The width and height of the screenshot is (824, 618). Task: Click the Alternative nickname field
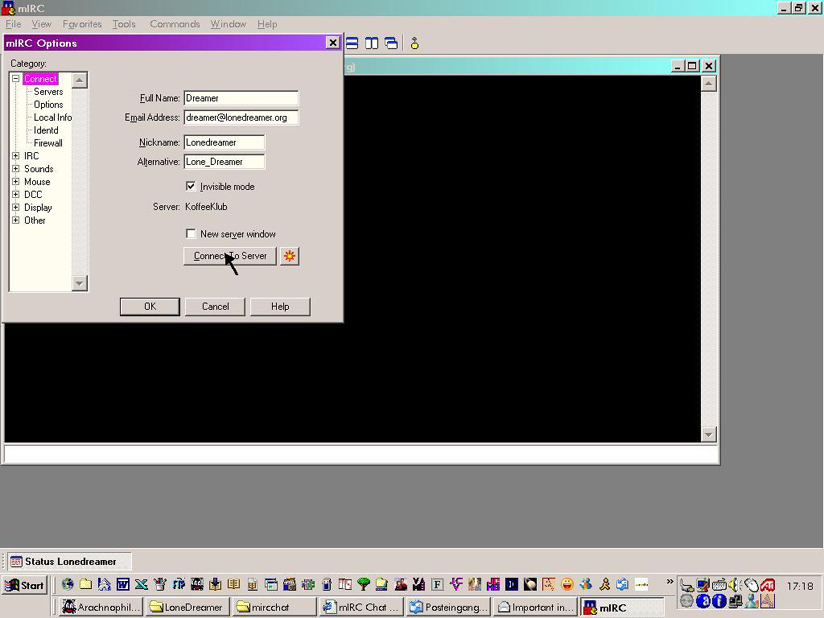pyautogui.click(x=224, y=162)
